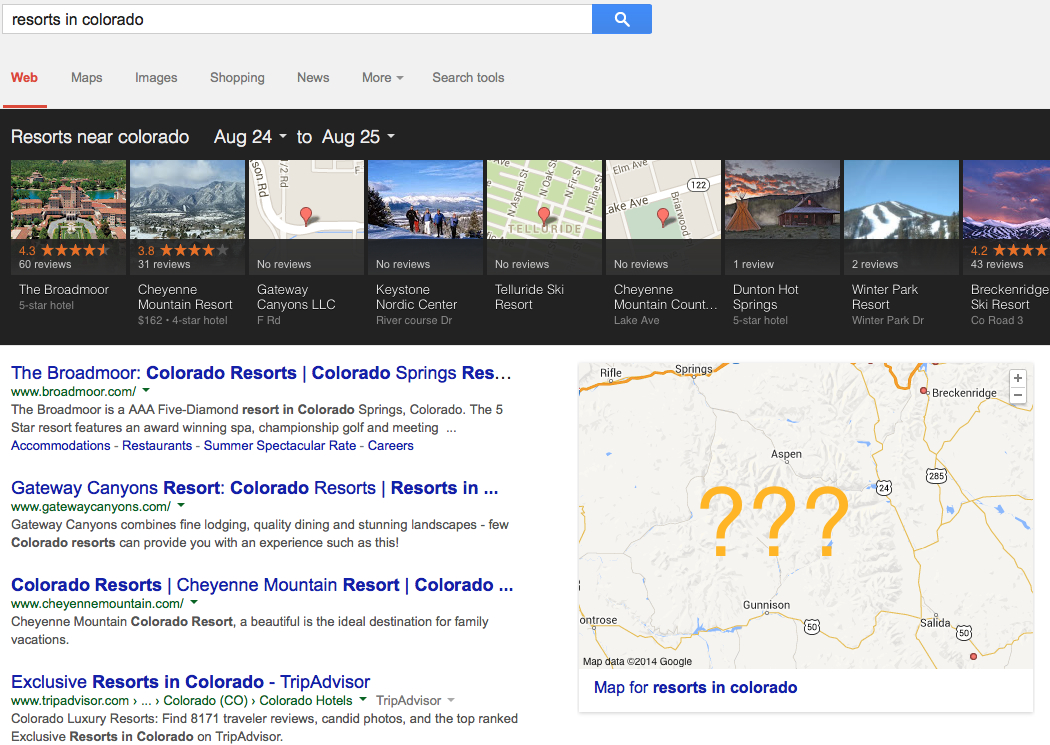Open Gateway Canyons Resort search result title
This screenshot has height=745, width=1050.
(254, 488)
